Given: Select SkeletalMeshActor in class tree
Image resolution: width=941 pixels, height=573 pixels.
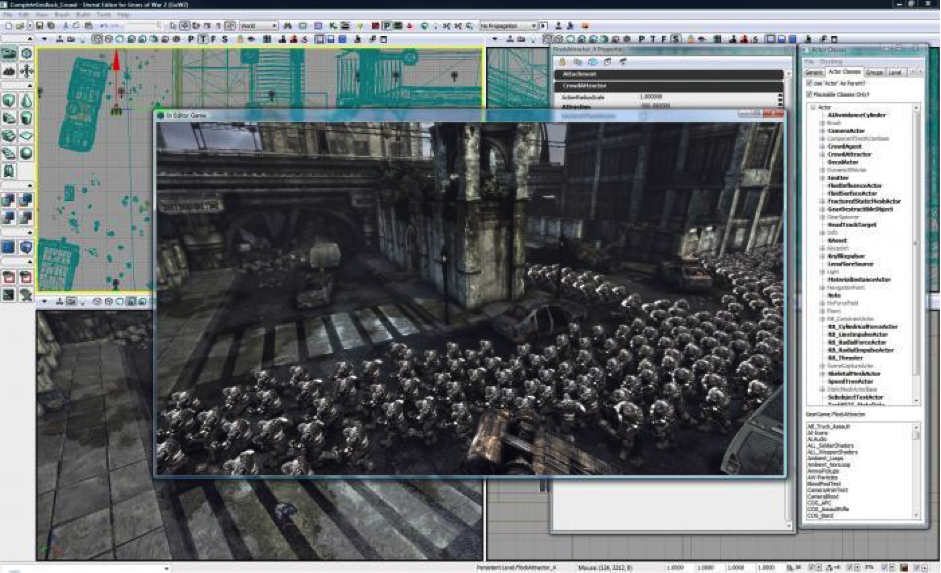Looking at the screenshot, I should (x=854, y=374).
